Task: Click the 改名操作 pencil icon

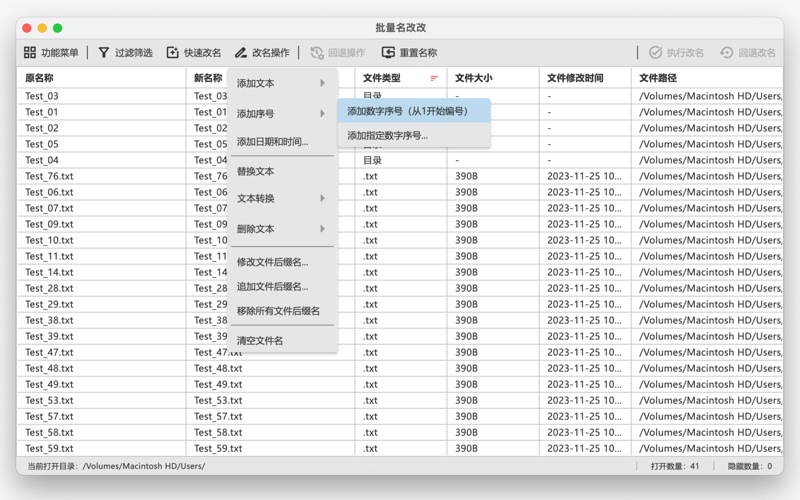Action: pyautogui.click(x=241, y=53)
